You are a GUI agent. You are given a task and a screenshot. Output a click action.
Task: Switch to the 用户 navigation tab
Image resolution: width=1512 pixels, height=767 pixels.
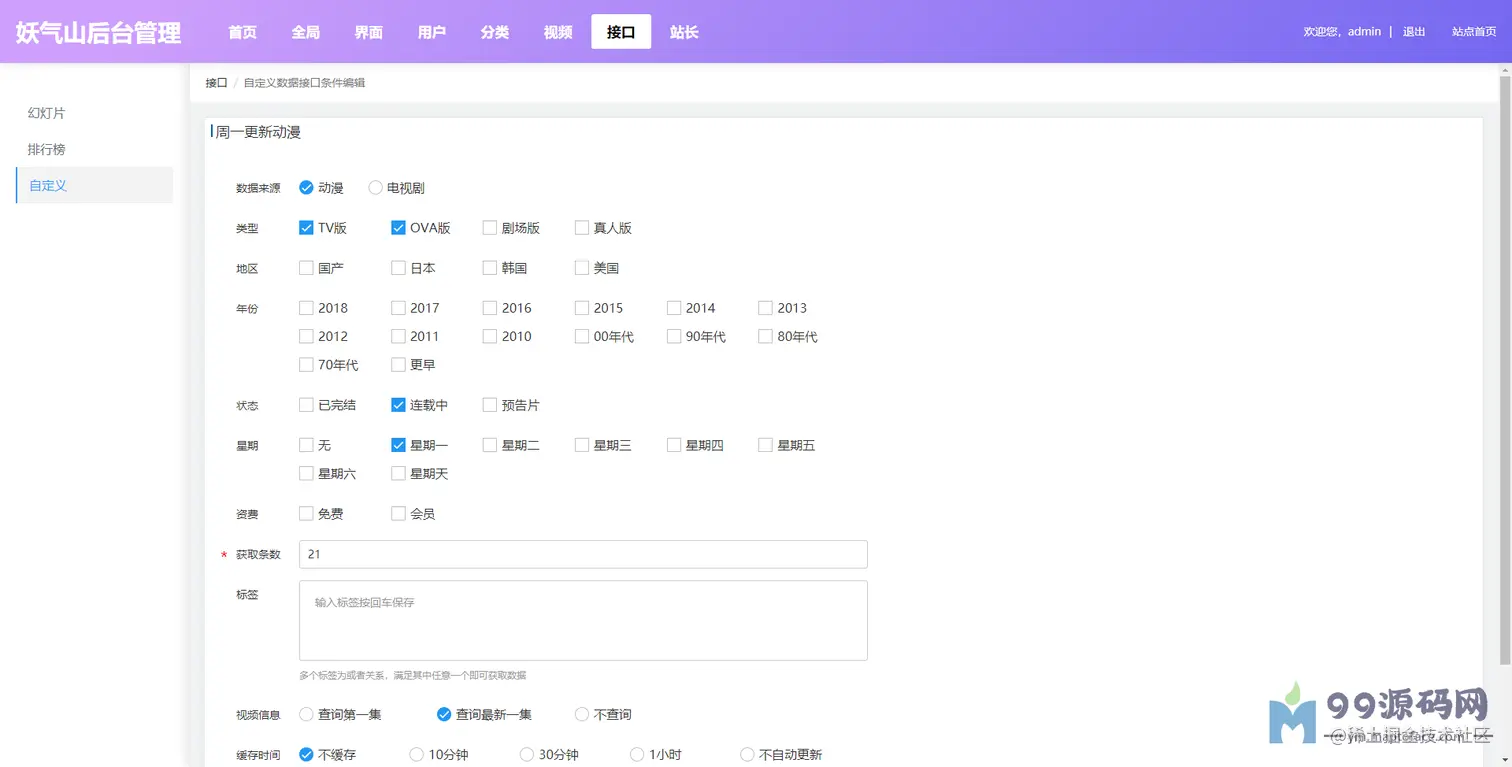(x=432, y=32)
